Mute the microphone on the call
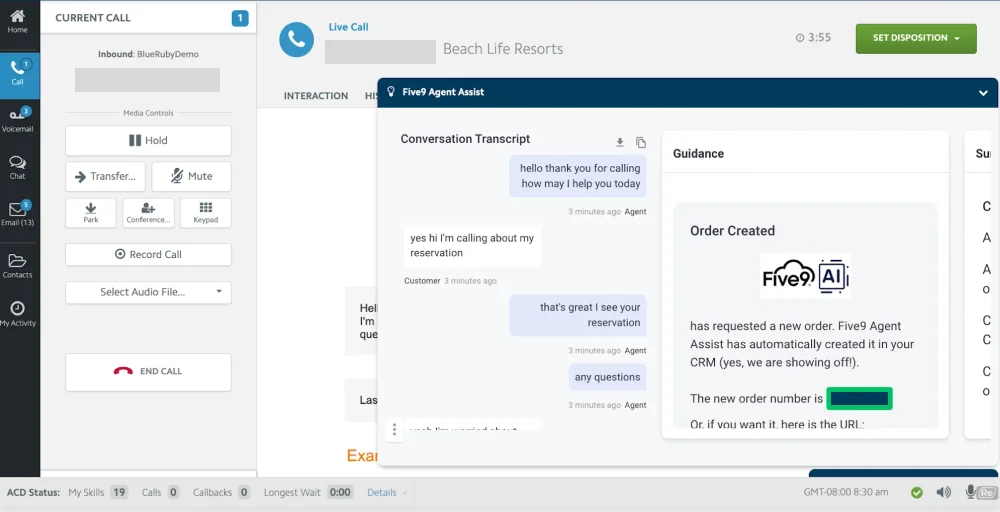1000x512 pixels. pyautogui.click(x=191, y=177)
